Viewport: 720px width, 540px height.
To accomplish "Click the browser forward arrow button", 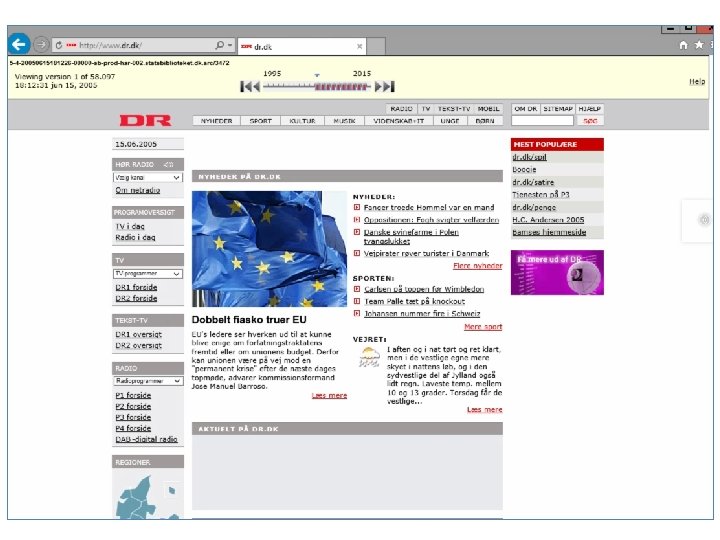I will click(x=41, y=45).
